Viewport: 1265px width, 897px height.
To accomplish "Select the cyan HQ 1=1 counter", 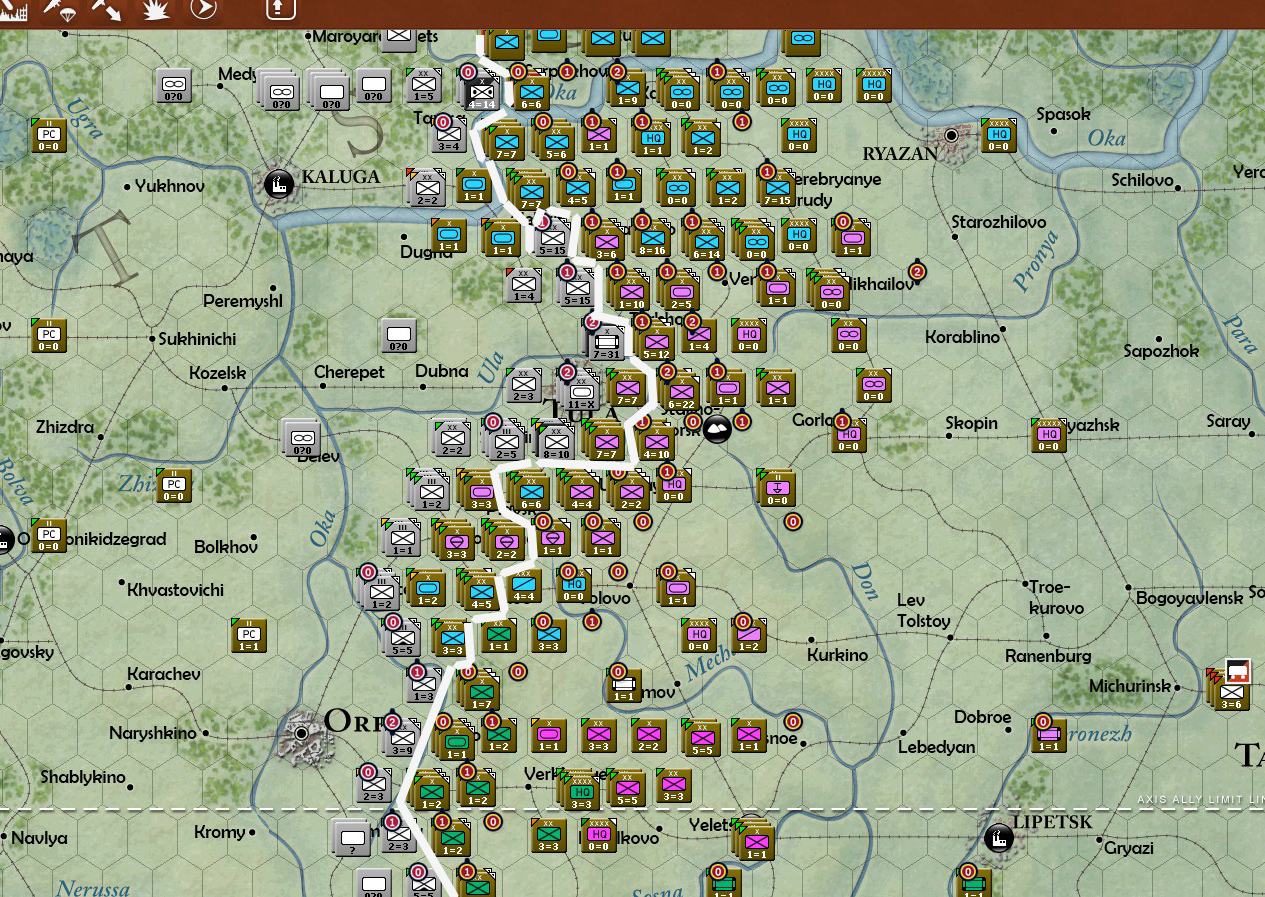I will coord(652,139).
